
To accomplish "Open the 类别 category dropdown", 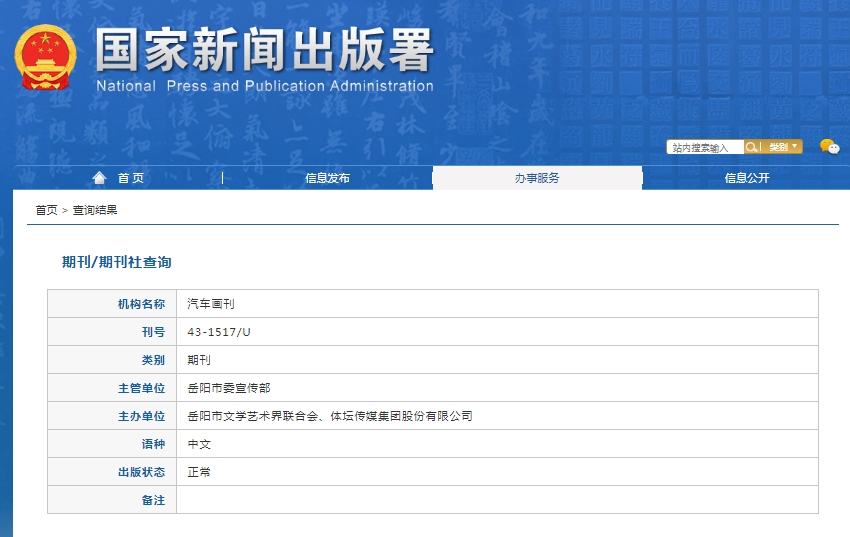I will click(783, 147).
